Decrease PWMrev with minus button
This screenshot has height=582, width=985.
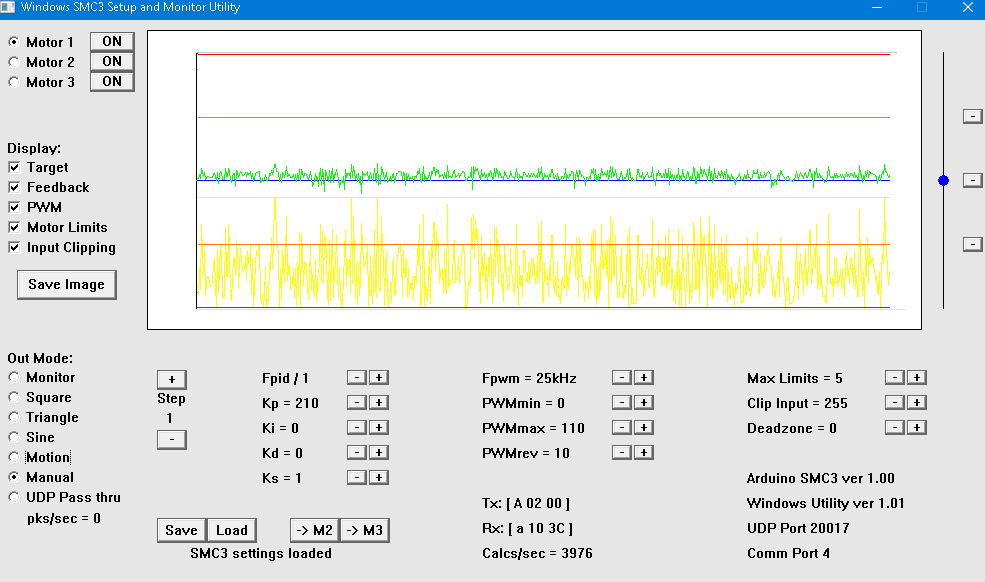621,453
